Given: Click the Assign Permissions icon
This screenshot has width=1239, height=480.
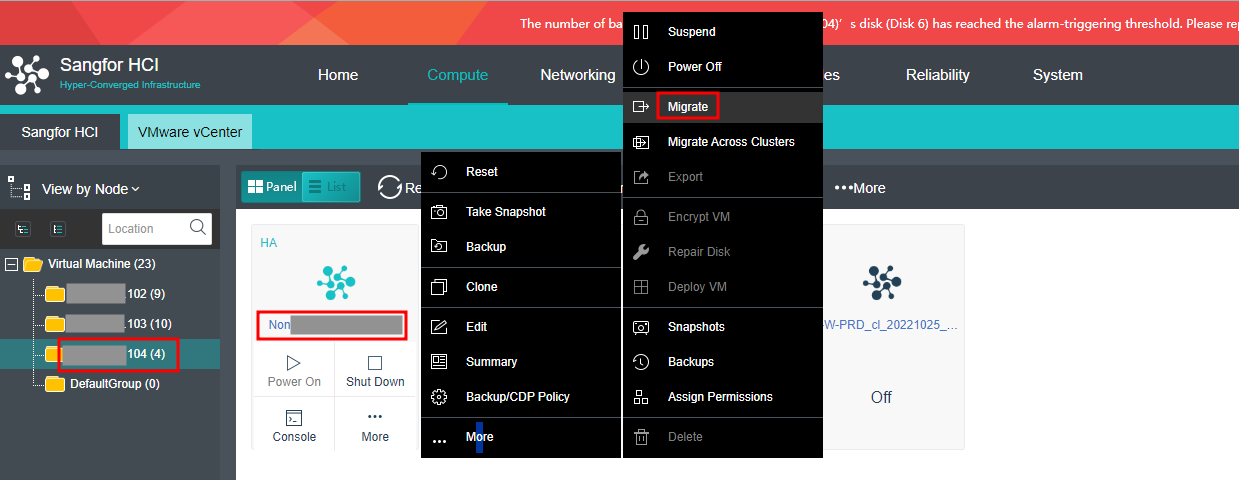Looking at the screenshot, I should click(641, 397).
